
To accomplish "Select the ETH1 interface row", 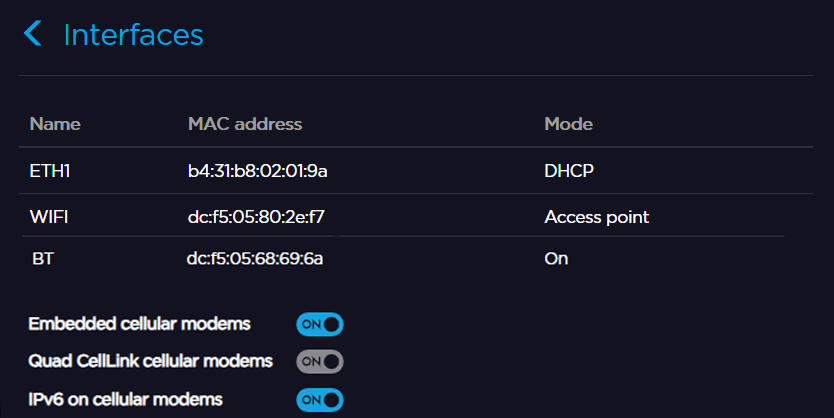I will click(50, 171).
